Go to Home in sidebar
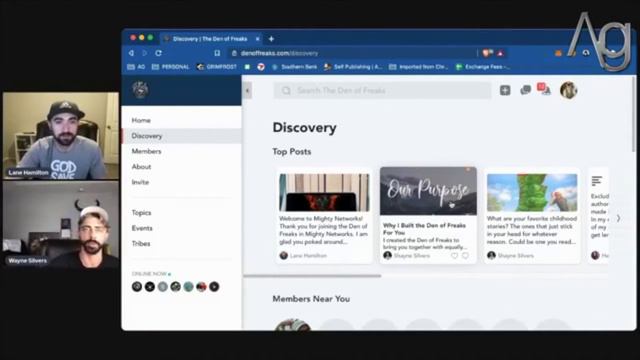The image size is (640, 360). (182, 120)
